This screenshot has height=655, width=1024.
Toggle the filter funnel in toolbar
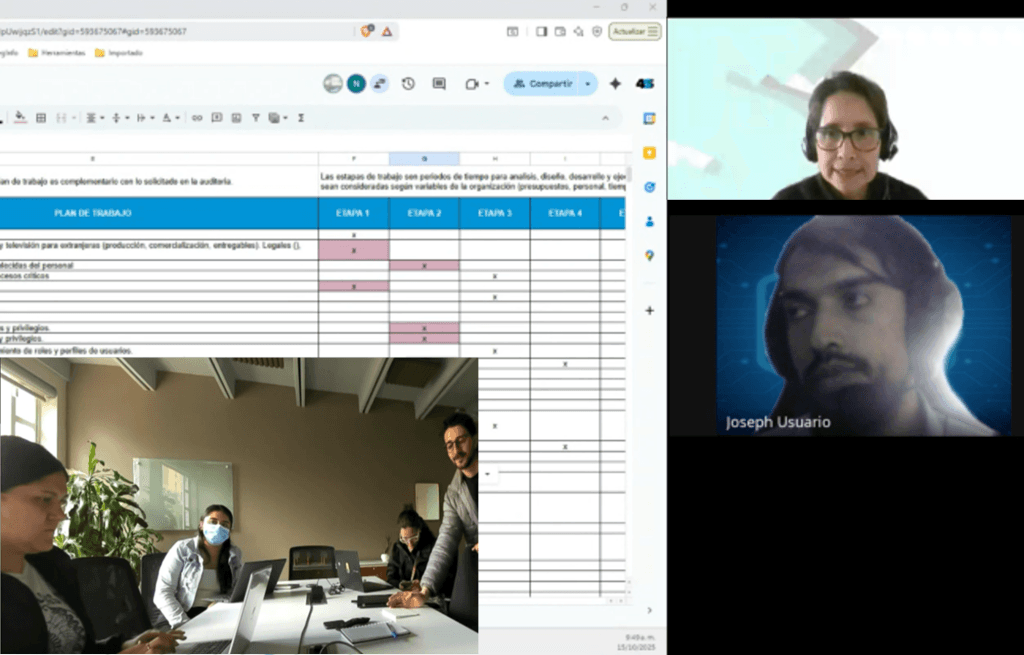click(x=255, y=118)
